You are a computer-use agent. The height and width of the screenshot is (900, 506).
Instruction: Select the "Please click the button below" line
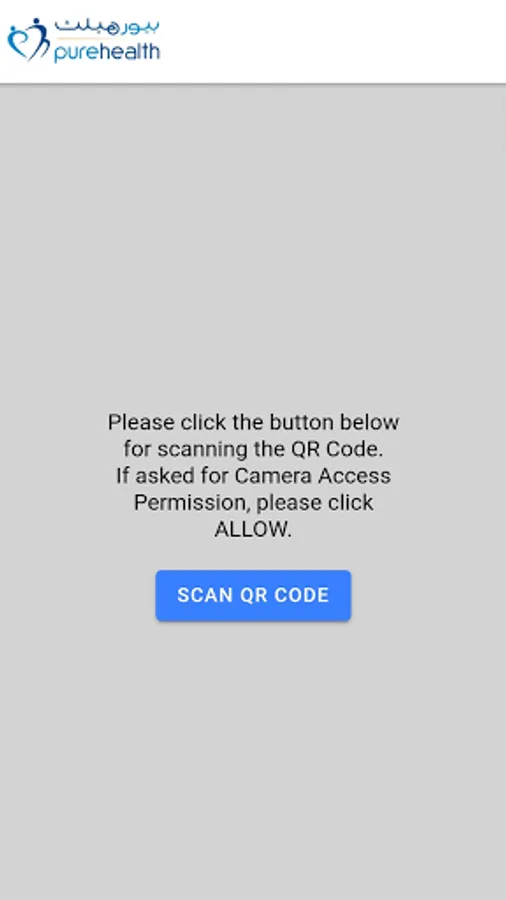coord(253,422)
